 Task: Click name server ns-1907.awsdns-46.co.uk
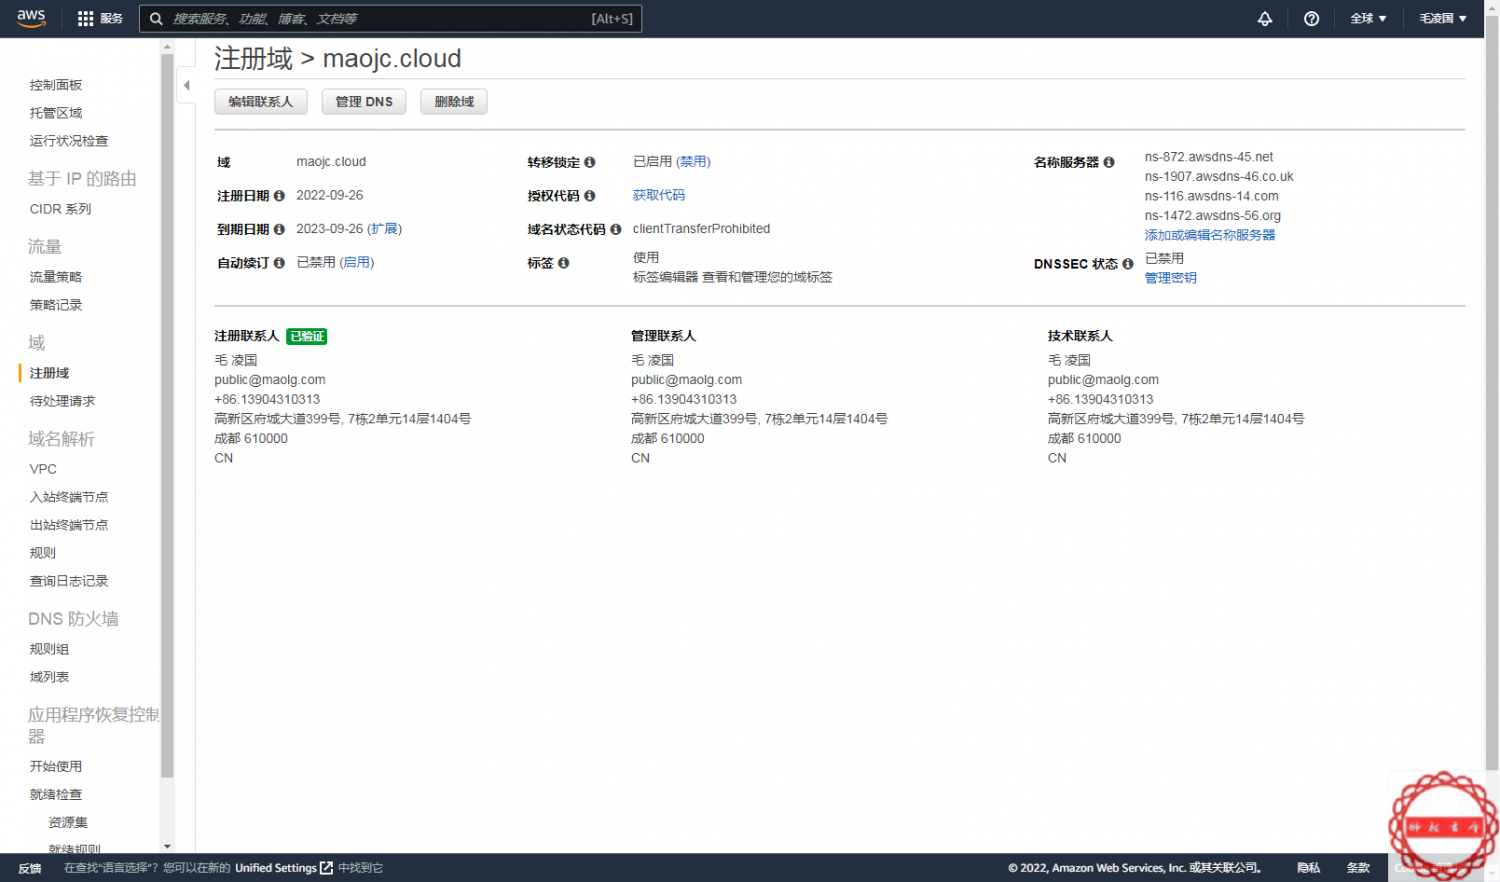click(x=1219, y=177)
